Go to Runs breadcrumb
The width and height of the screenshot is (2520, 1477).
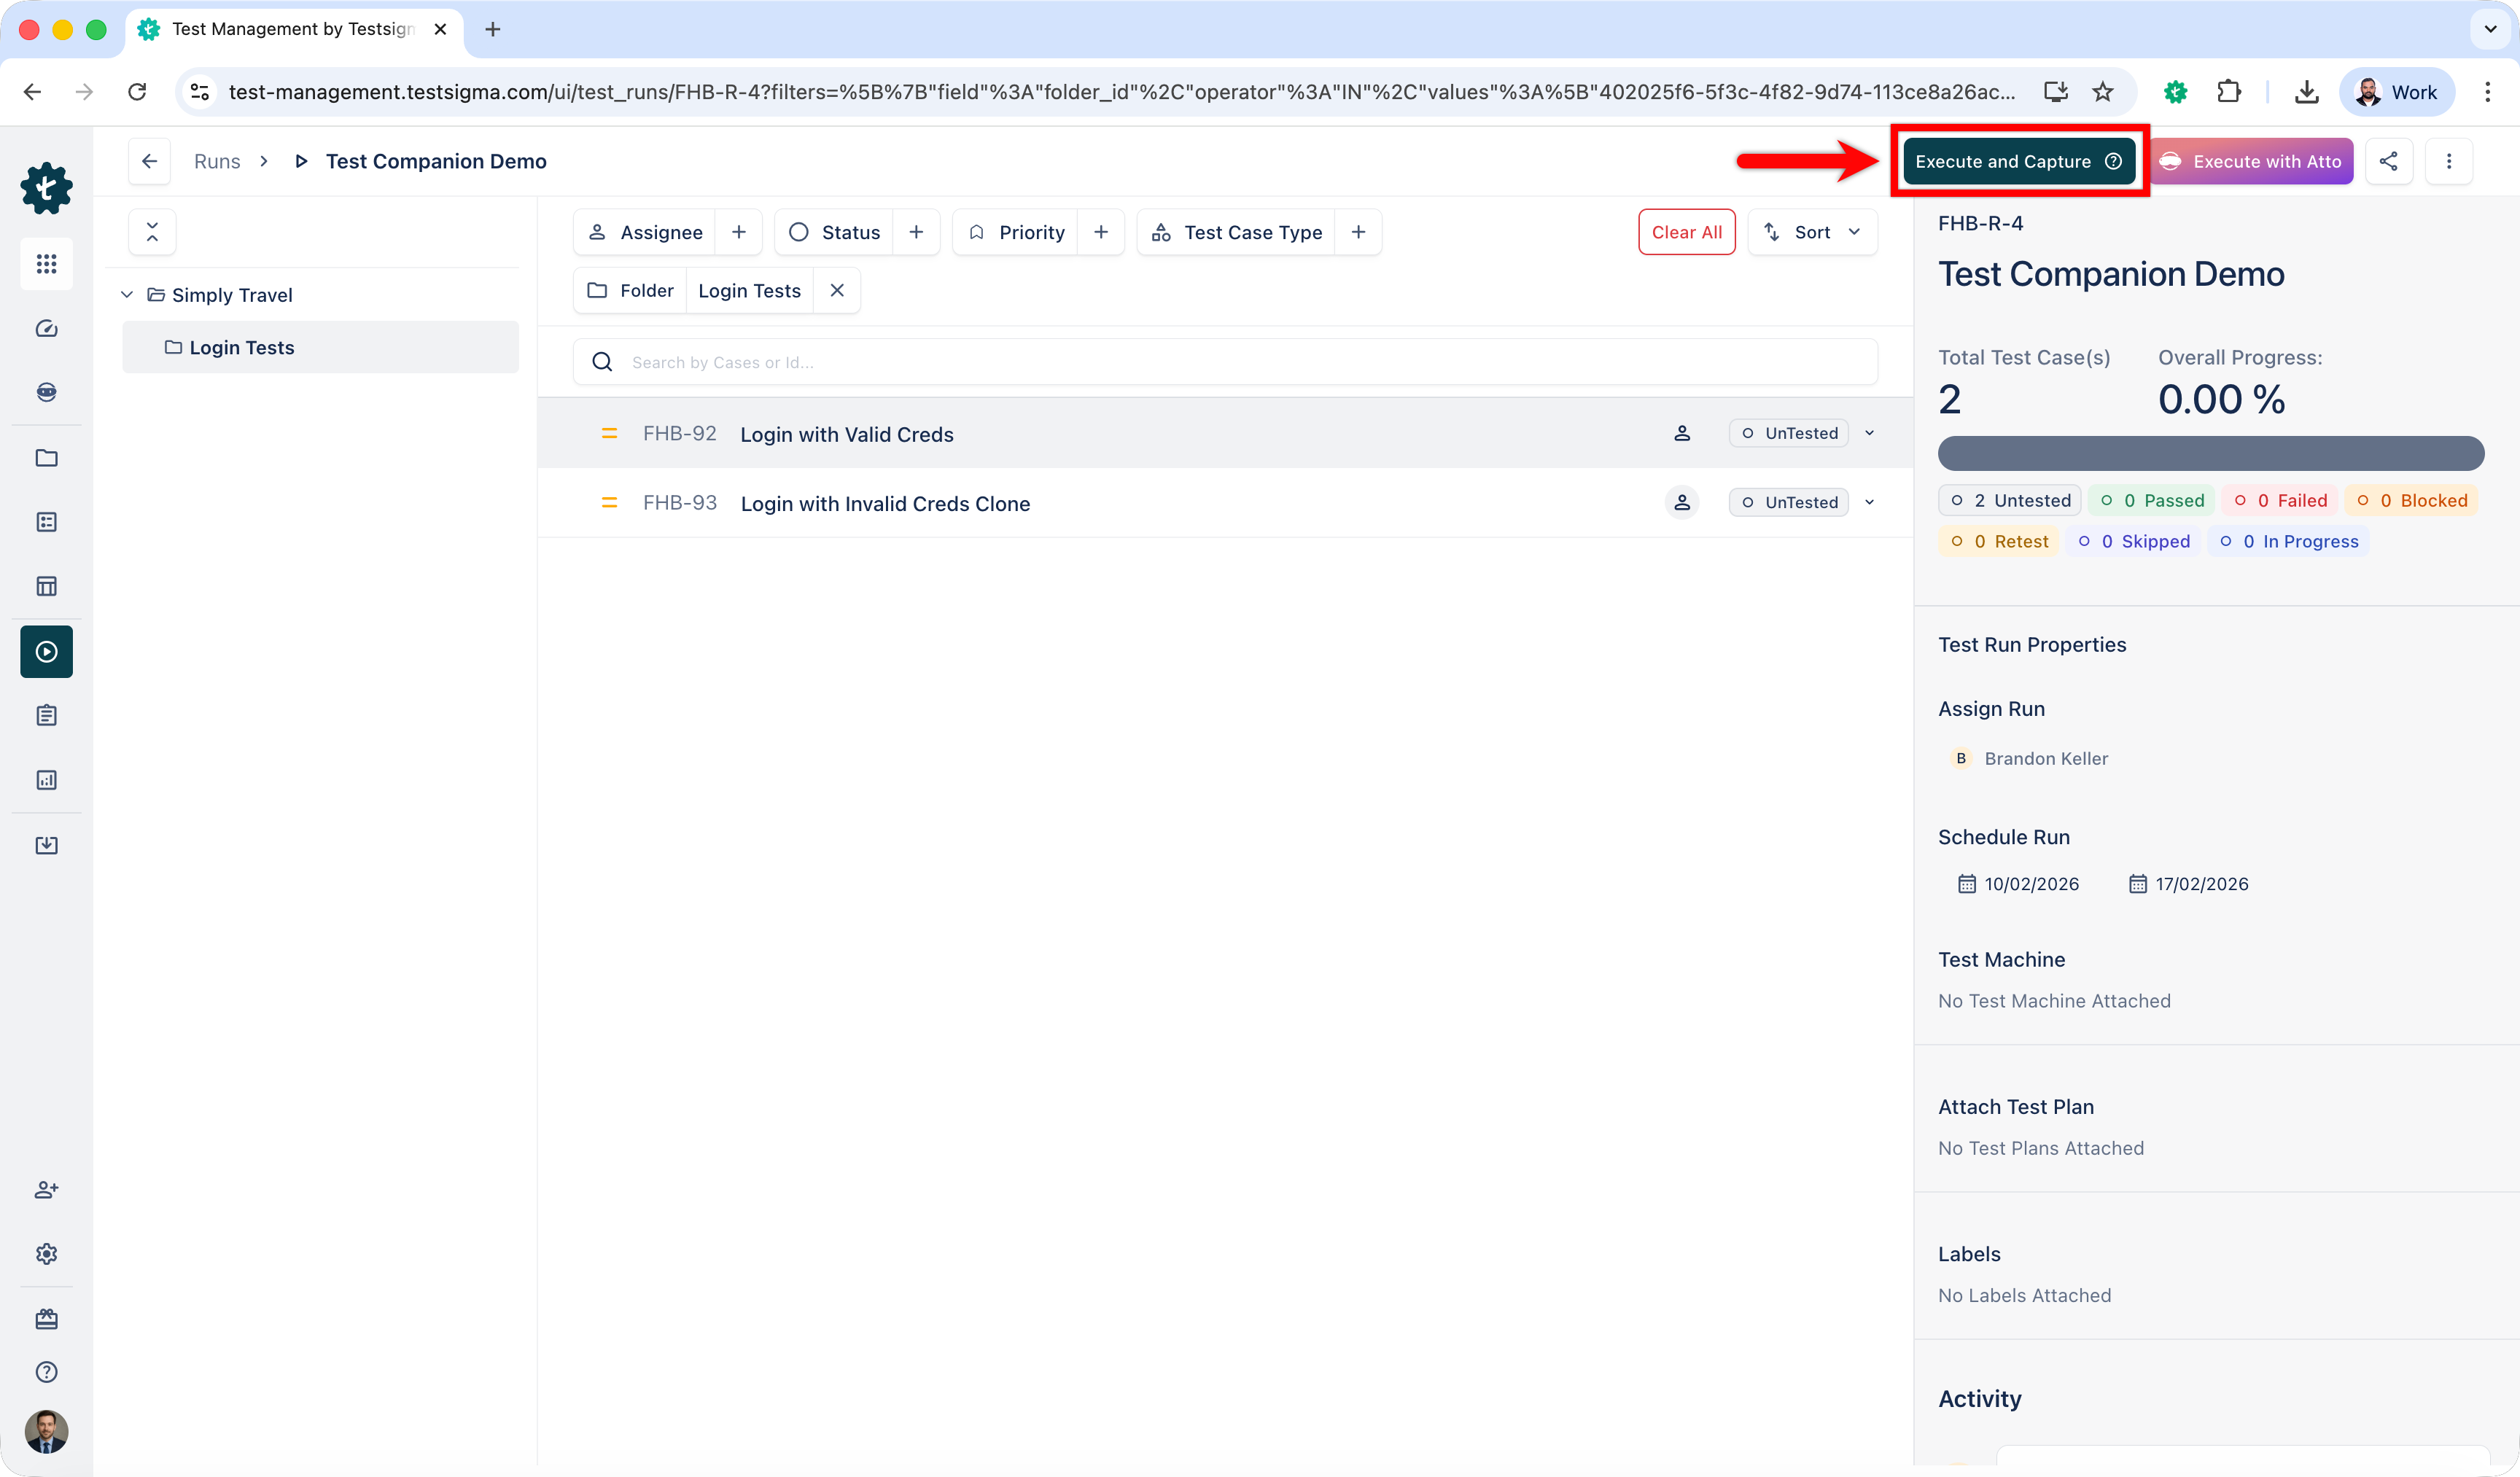point(217,161)
